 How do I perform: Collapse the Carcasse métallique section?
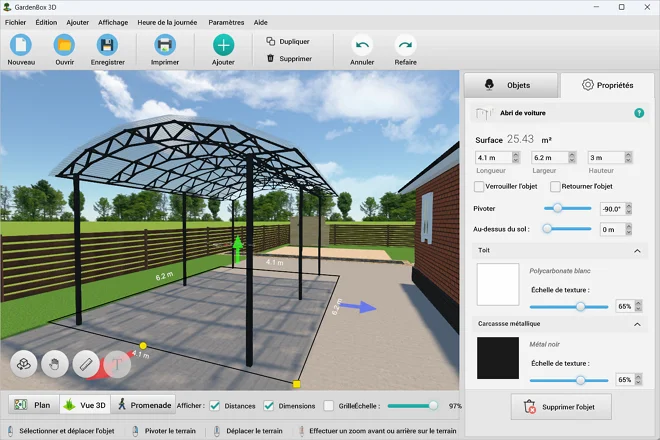pyautogui.click(x=639, y=325)
